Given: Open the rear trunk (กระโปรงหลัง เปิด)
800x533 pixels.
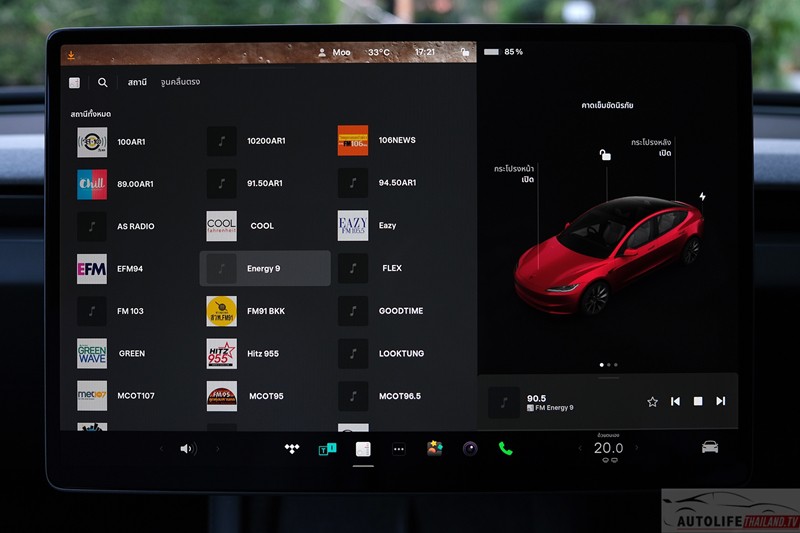Looking at the screenshot, I should pos(652,147).
